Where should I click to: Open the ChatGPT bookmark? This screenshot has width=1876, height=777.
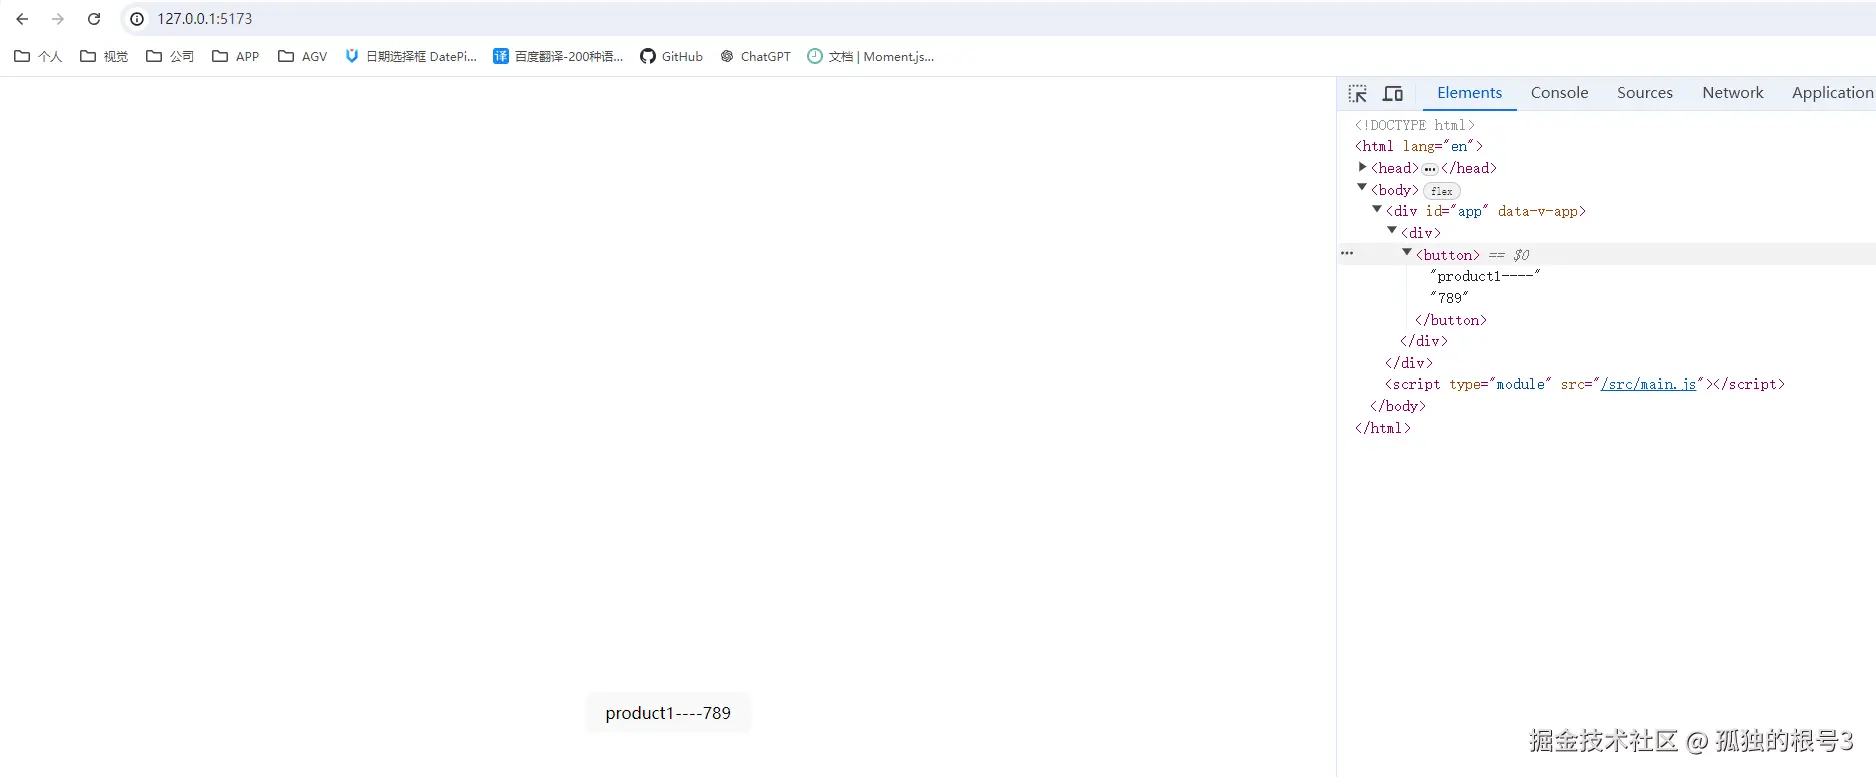coord(755,57)
